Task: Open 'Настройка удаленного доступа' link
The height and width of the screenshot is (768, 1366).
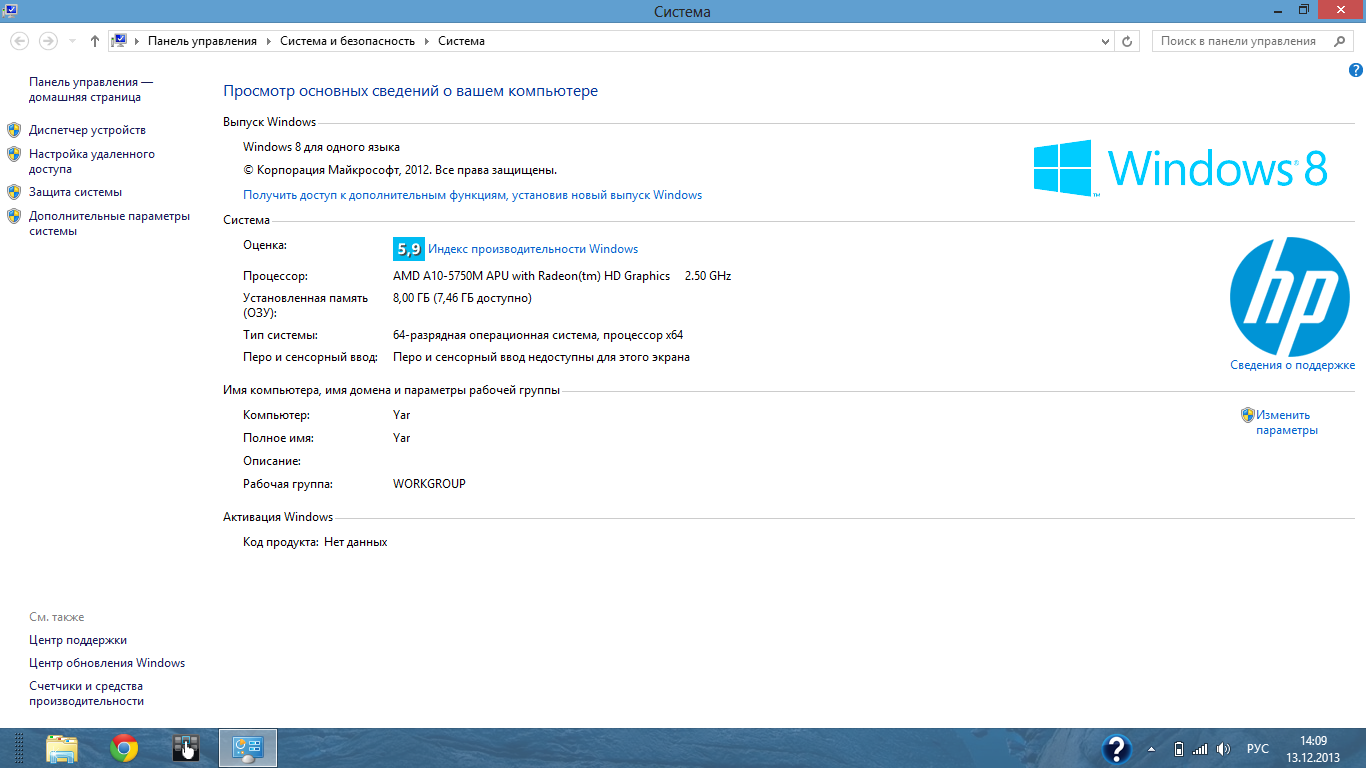Action: coord(92,162)
